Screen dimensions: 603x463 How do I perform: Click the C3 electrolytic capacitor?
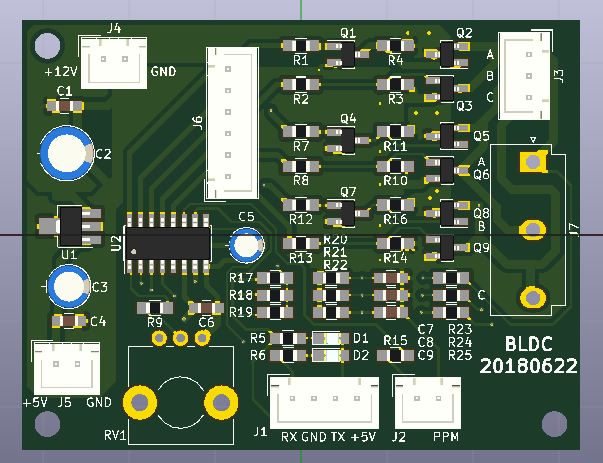(69, 286)
